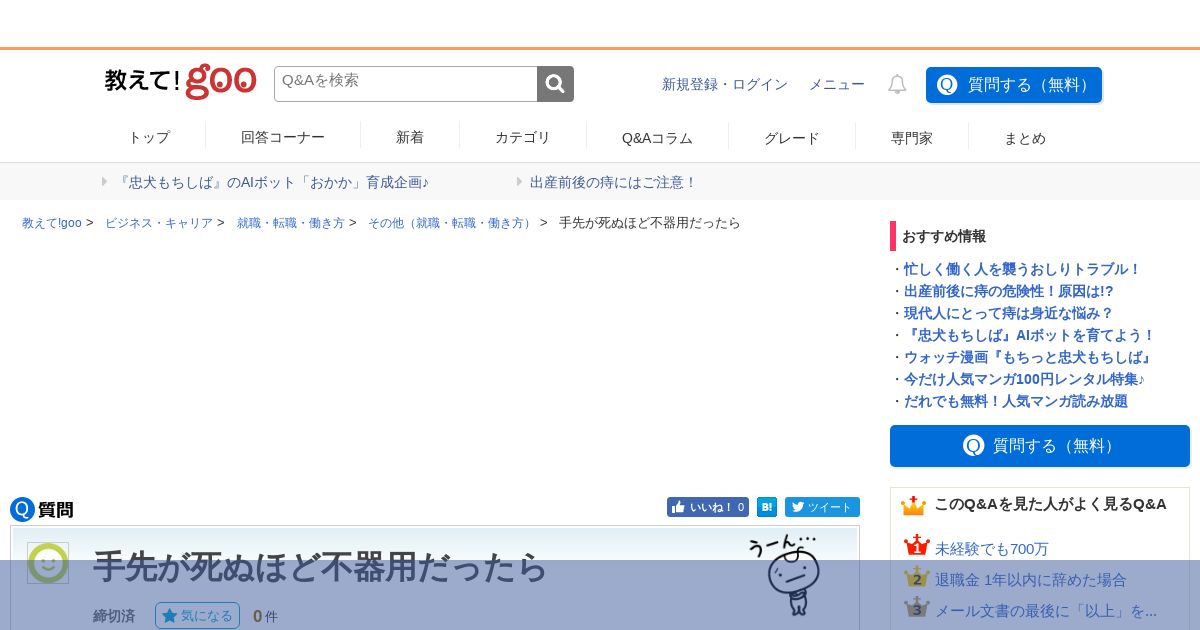
Task: Open the 専門家 nav item
Action: pos(912,138)
